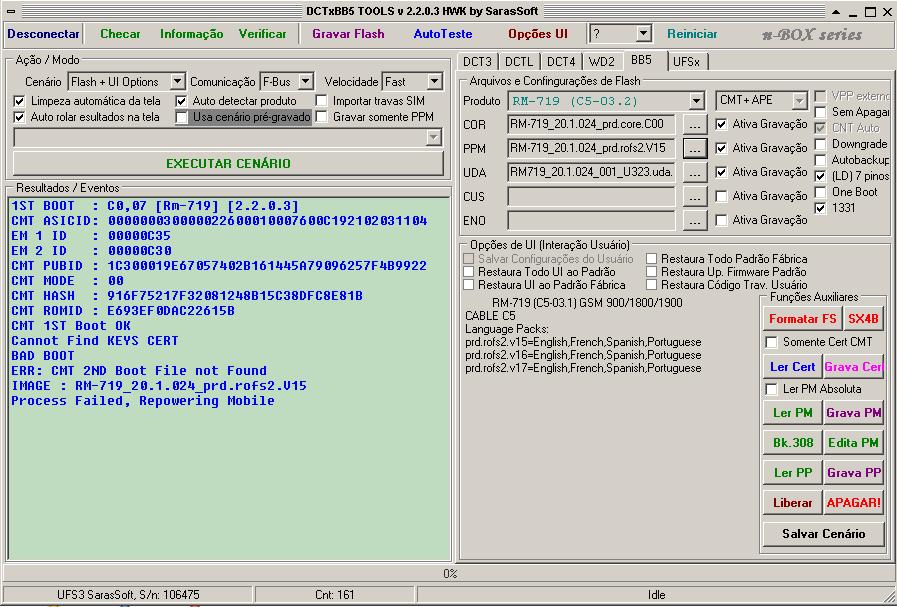
Task: Click the COR file path field
Action: [x=591, y=124]
